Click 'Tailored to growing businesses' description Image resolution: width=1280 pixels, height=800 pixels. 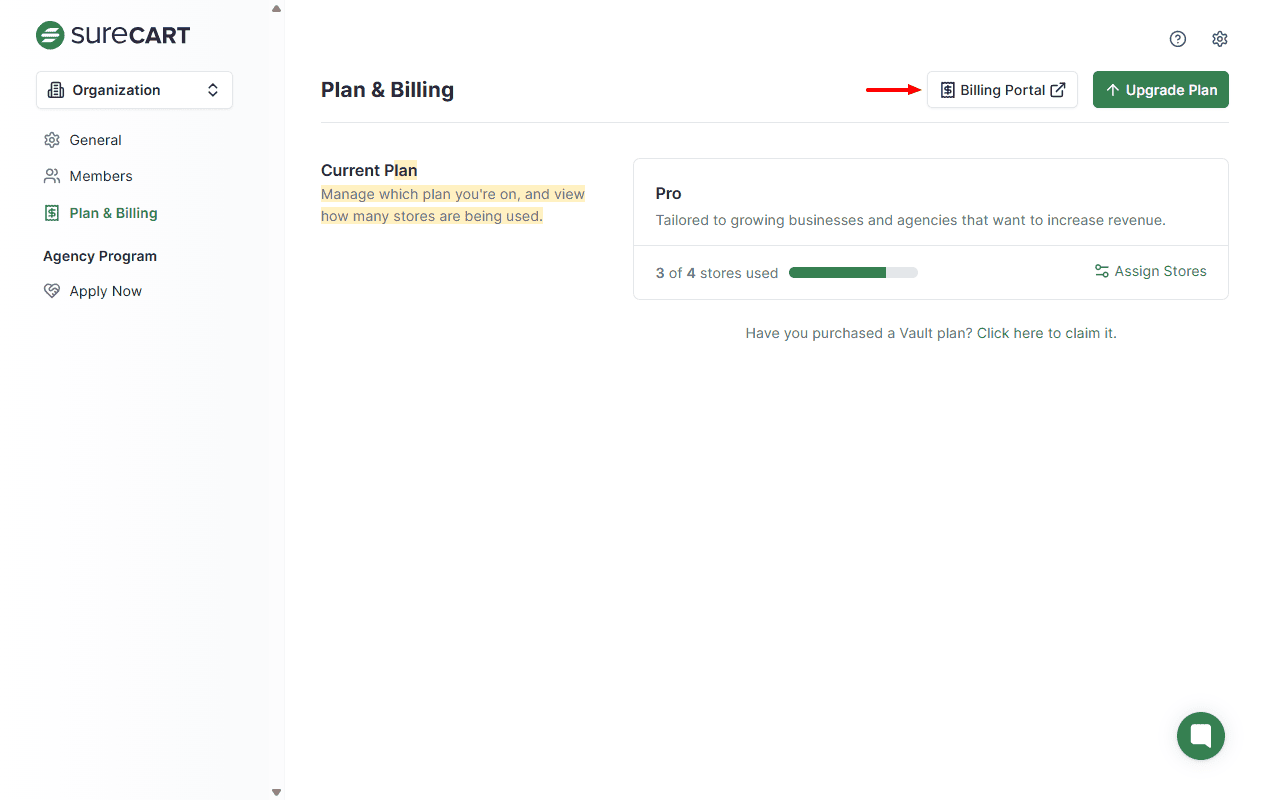(911, 220)
